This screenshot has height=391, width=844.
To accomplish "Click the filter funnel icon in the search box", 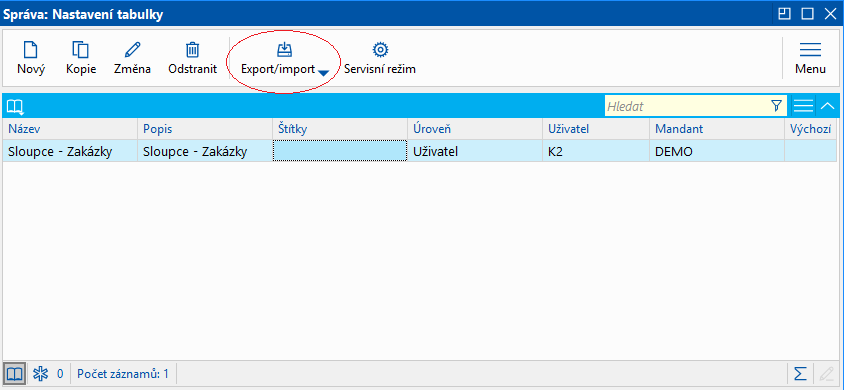I will 776,106.
